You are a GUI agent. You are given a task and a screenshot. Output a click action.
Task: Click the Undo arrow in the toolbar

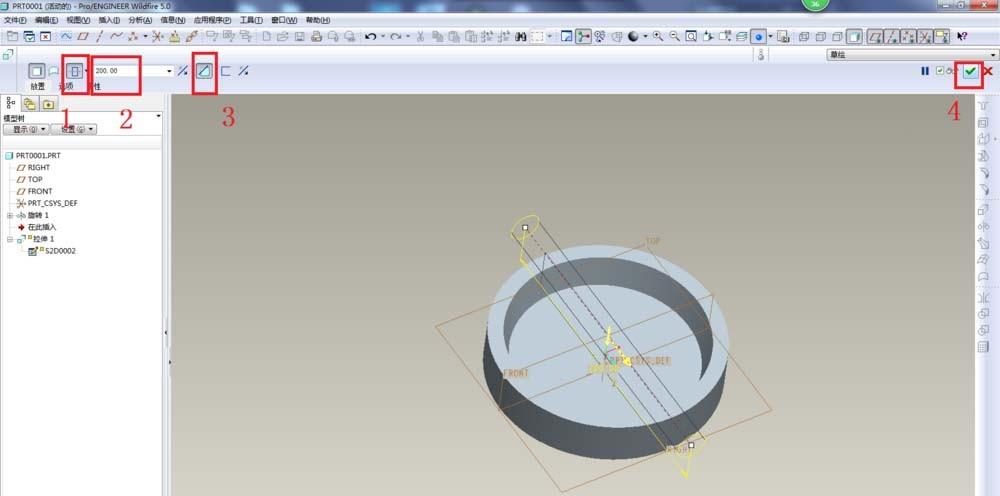point(370,37)
